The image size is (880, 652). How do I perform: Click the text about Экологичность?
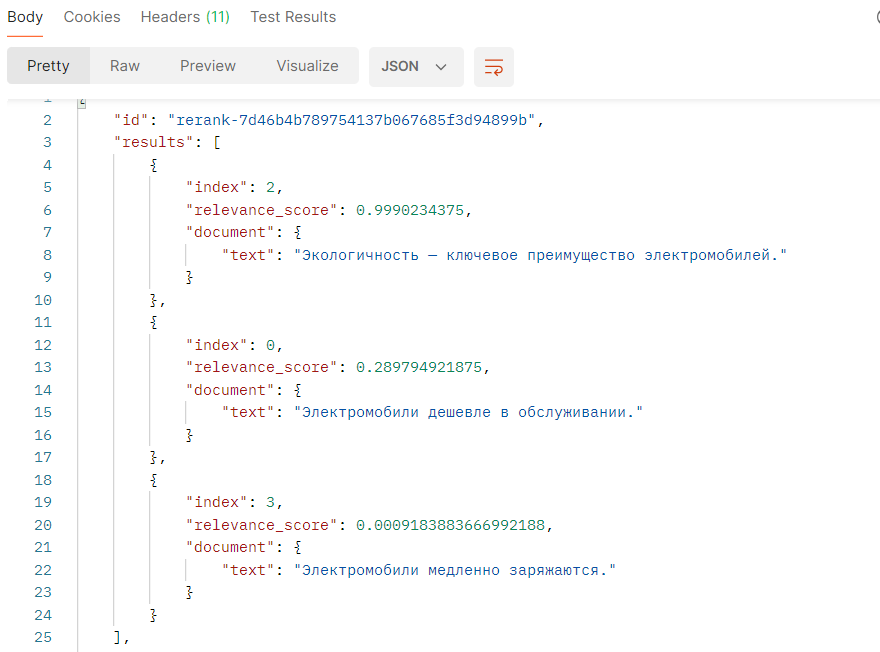click(x=540, y=255)
